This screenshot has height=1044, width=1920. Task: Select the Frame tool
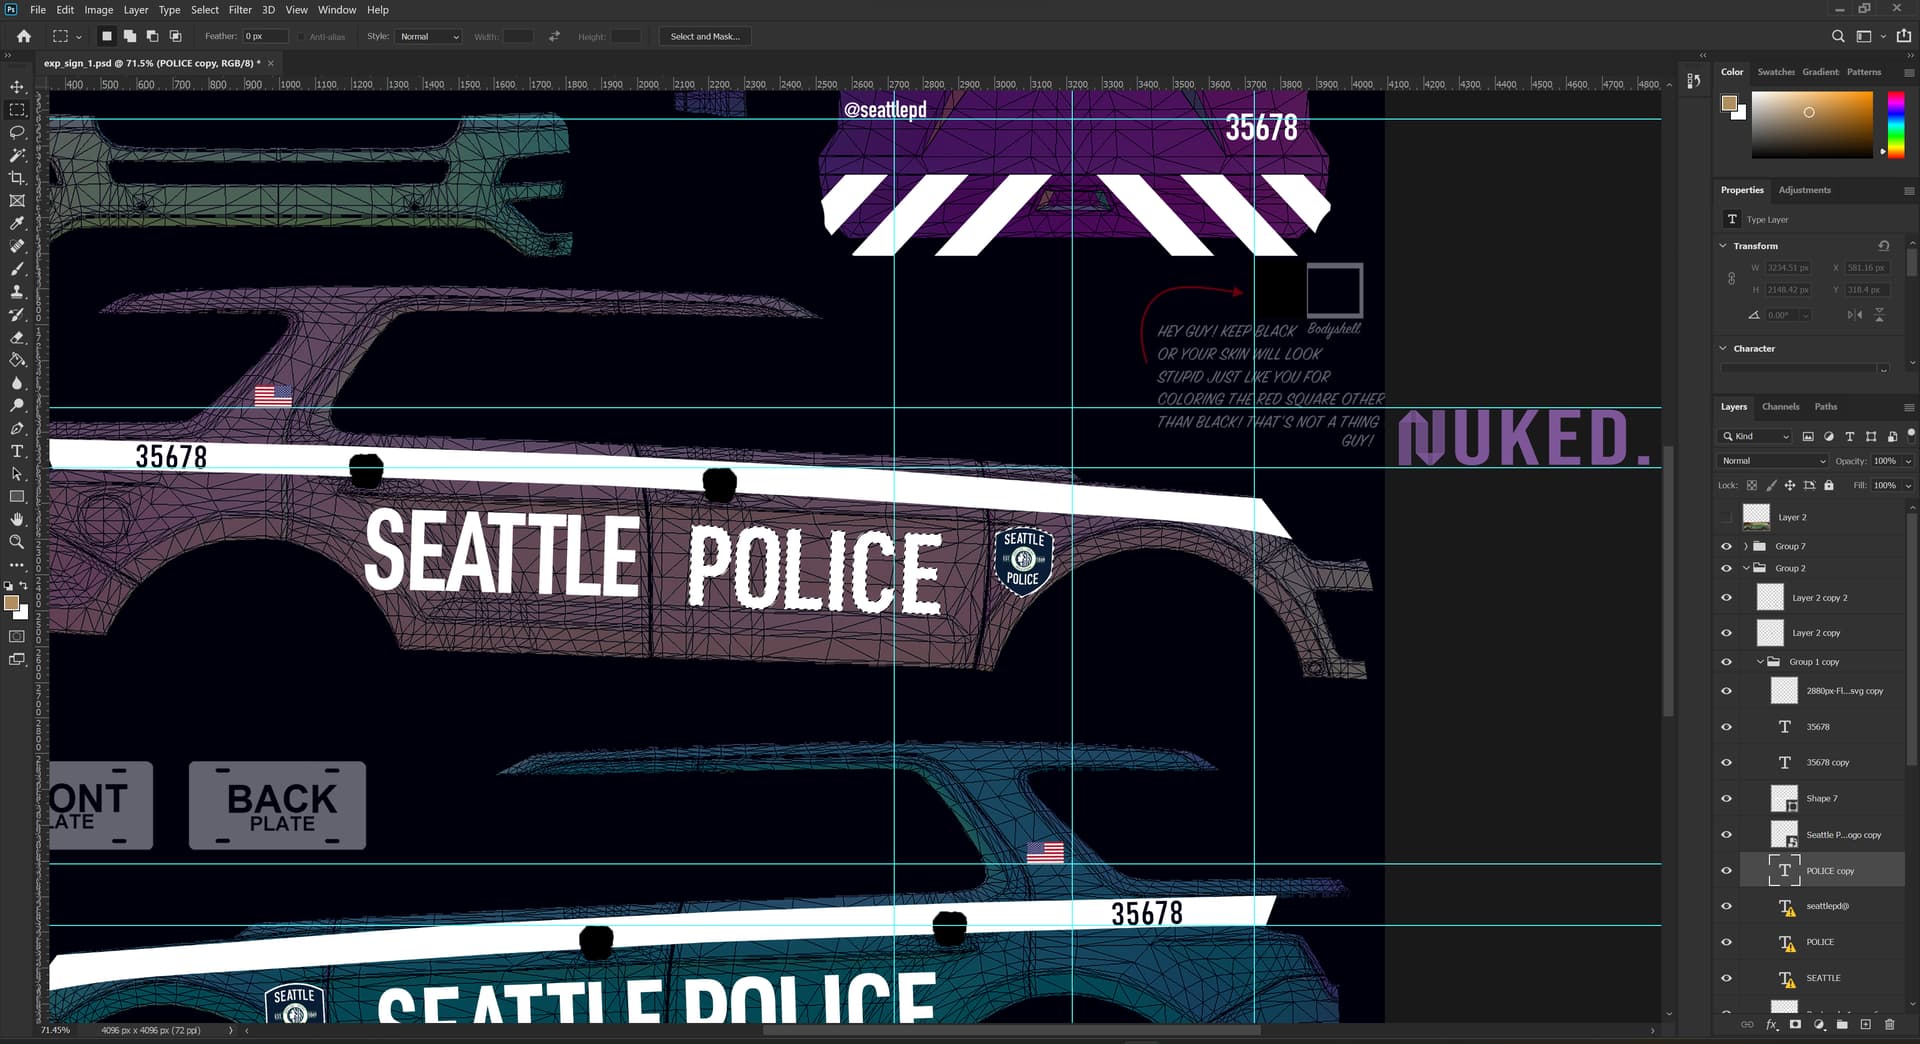[x=17, y=201]
